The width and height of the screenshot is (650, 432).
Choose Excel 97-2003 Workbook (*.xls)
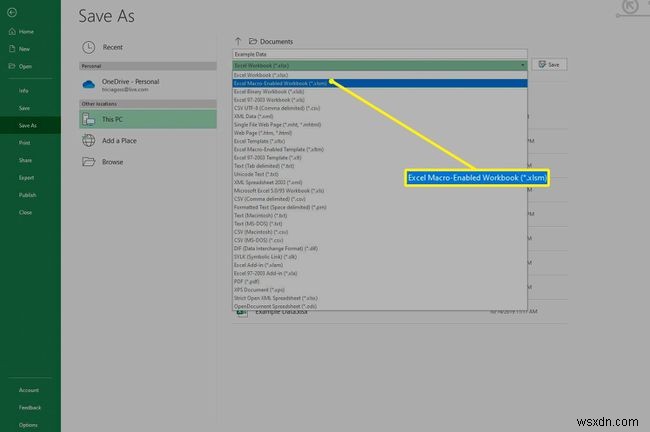tap(379, 100)
